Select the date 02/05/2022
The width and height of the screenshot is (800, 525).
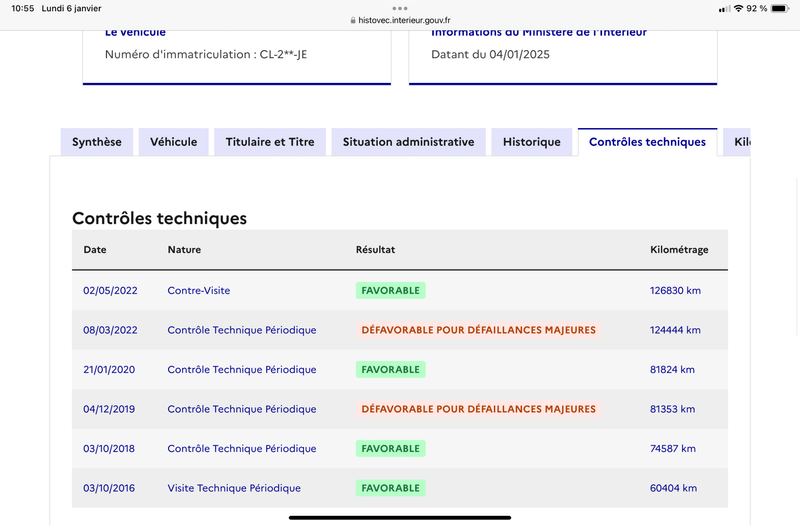[110, 290]
